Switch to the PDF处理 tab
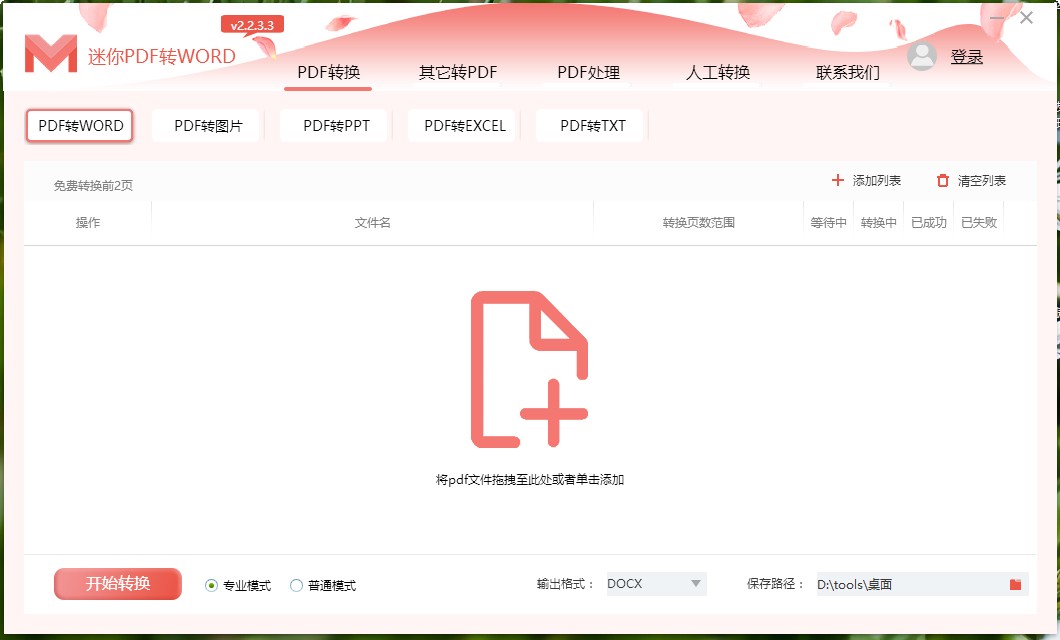Viewport: 1060px width, 640px height. 589,73
